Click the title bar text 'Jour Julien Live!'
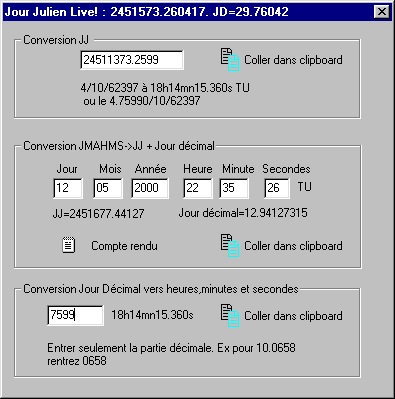The height and width of the screenshot is (399, 395). click(x=51, y=12)
